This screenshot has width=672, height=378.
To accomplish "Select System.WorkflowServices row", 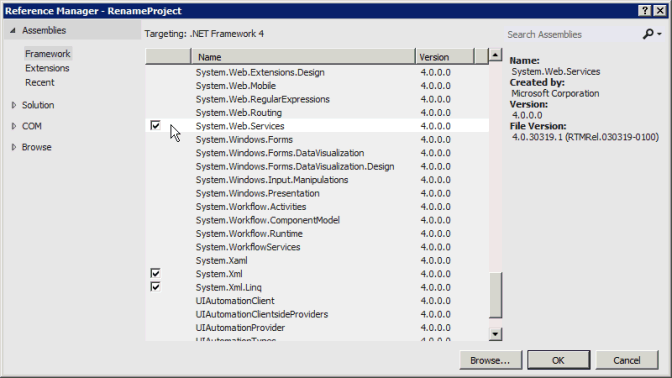I will pyautogui.click(x=317, y=247).
